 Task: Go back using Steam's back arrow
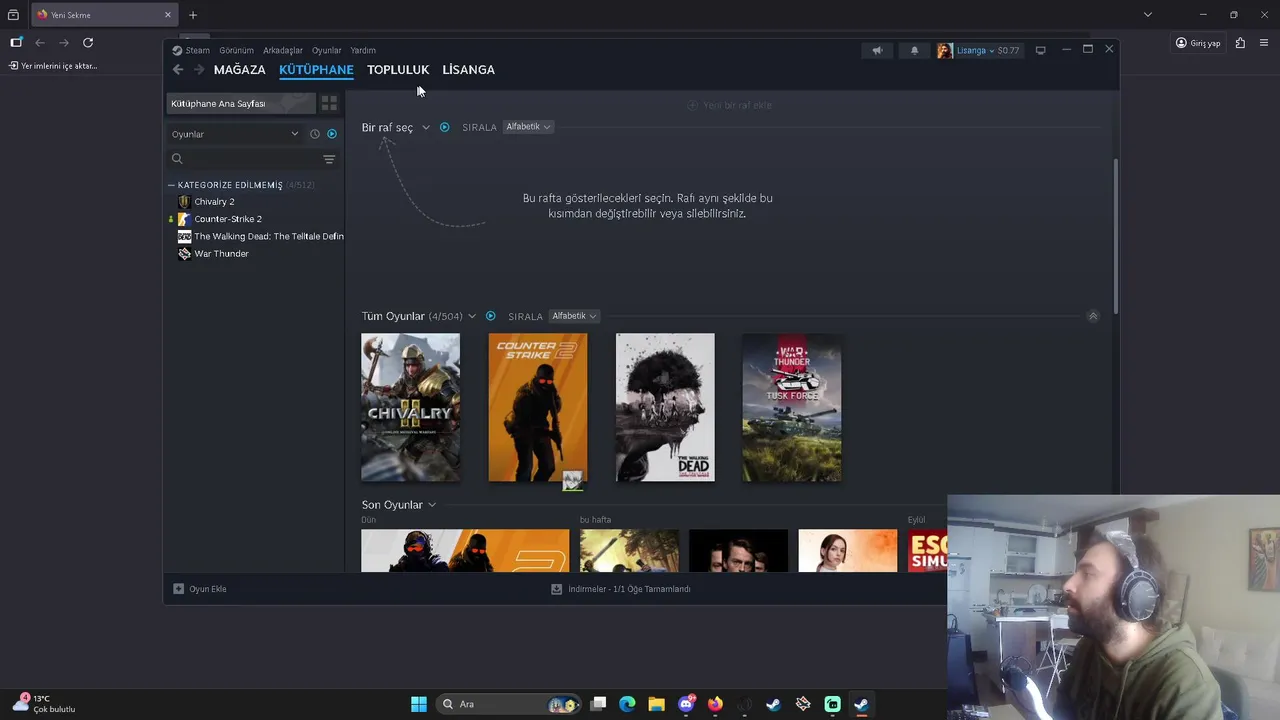[178, 70]
